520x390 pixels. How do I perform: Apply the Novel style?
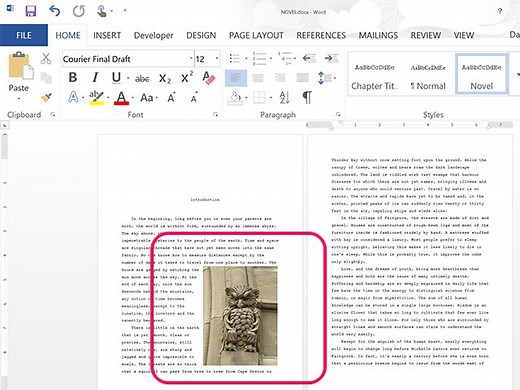pyautogui.click(x=482, y=75)
